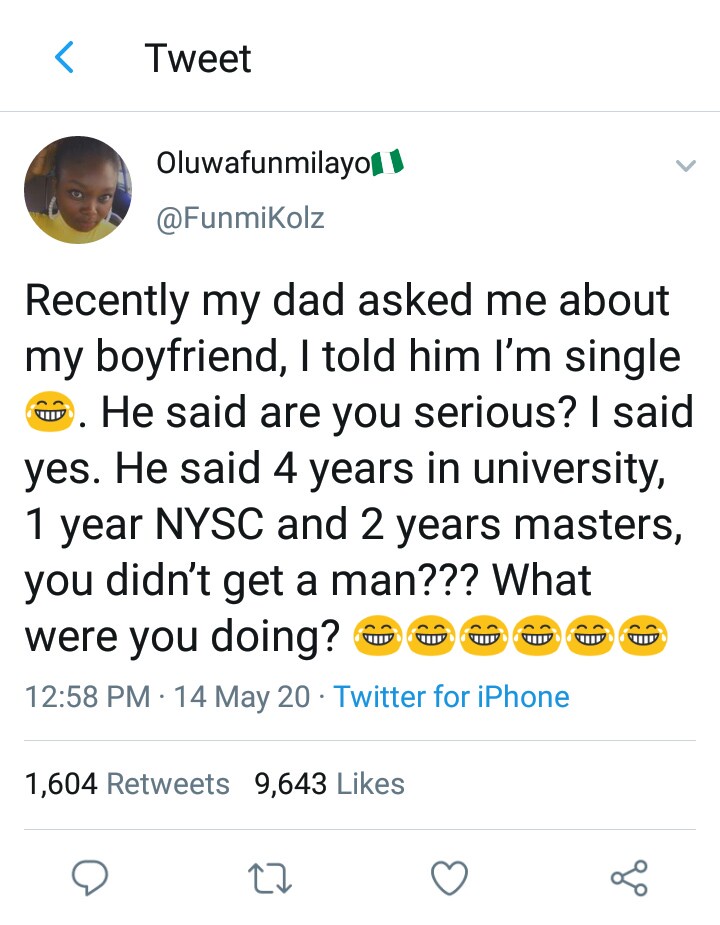The image size is (720, 925).
Task: Click the Tweet header title
Action: (198, 58)
